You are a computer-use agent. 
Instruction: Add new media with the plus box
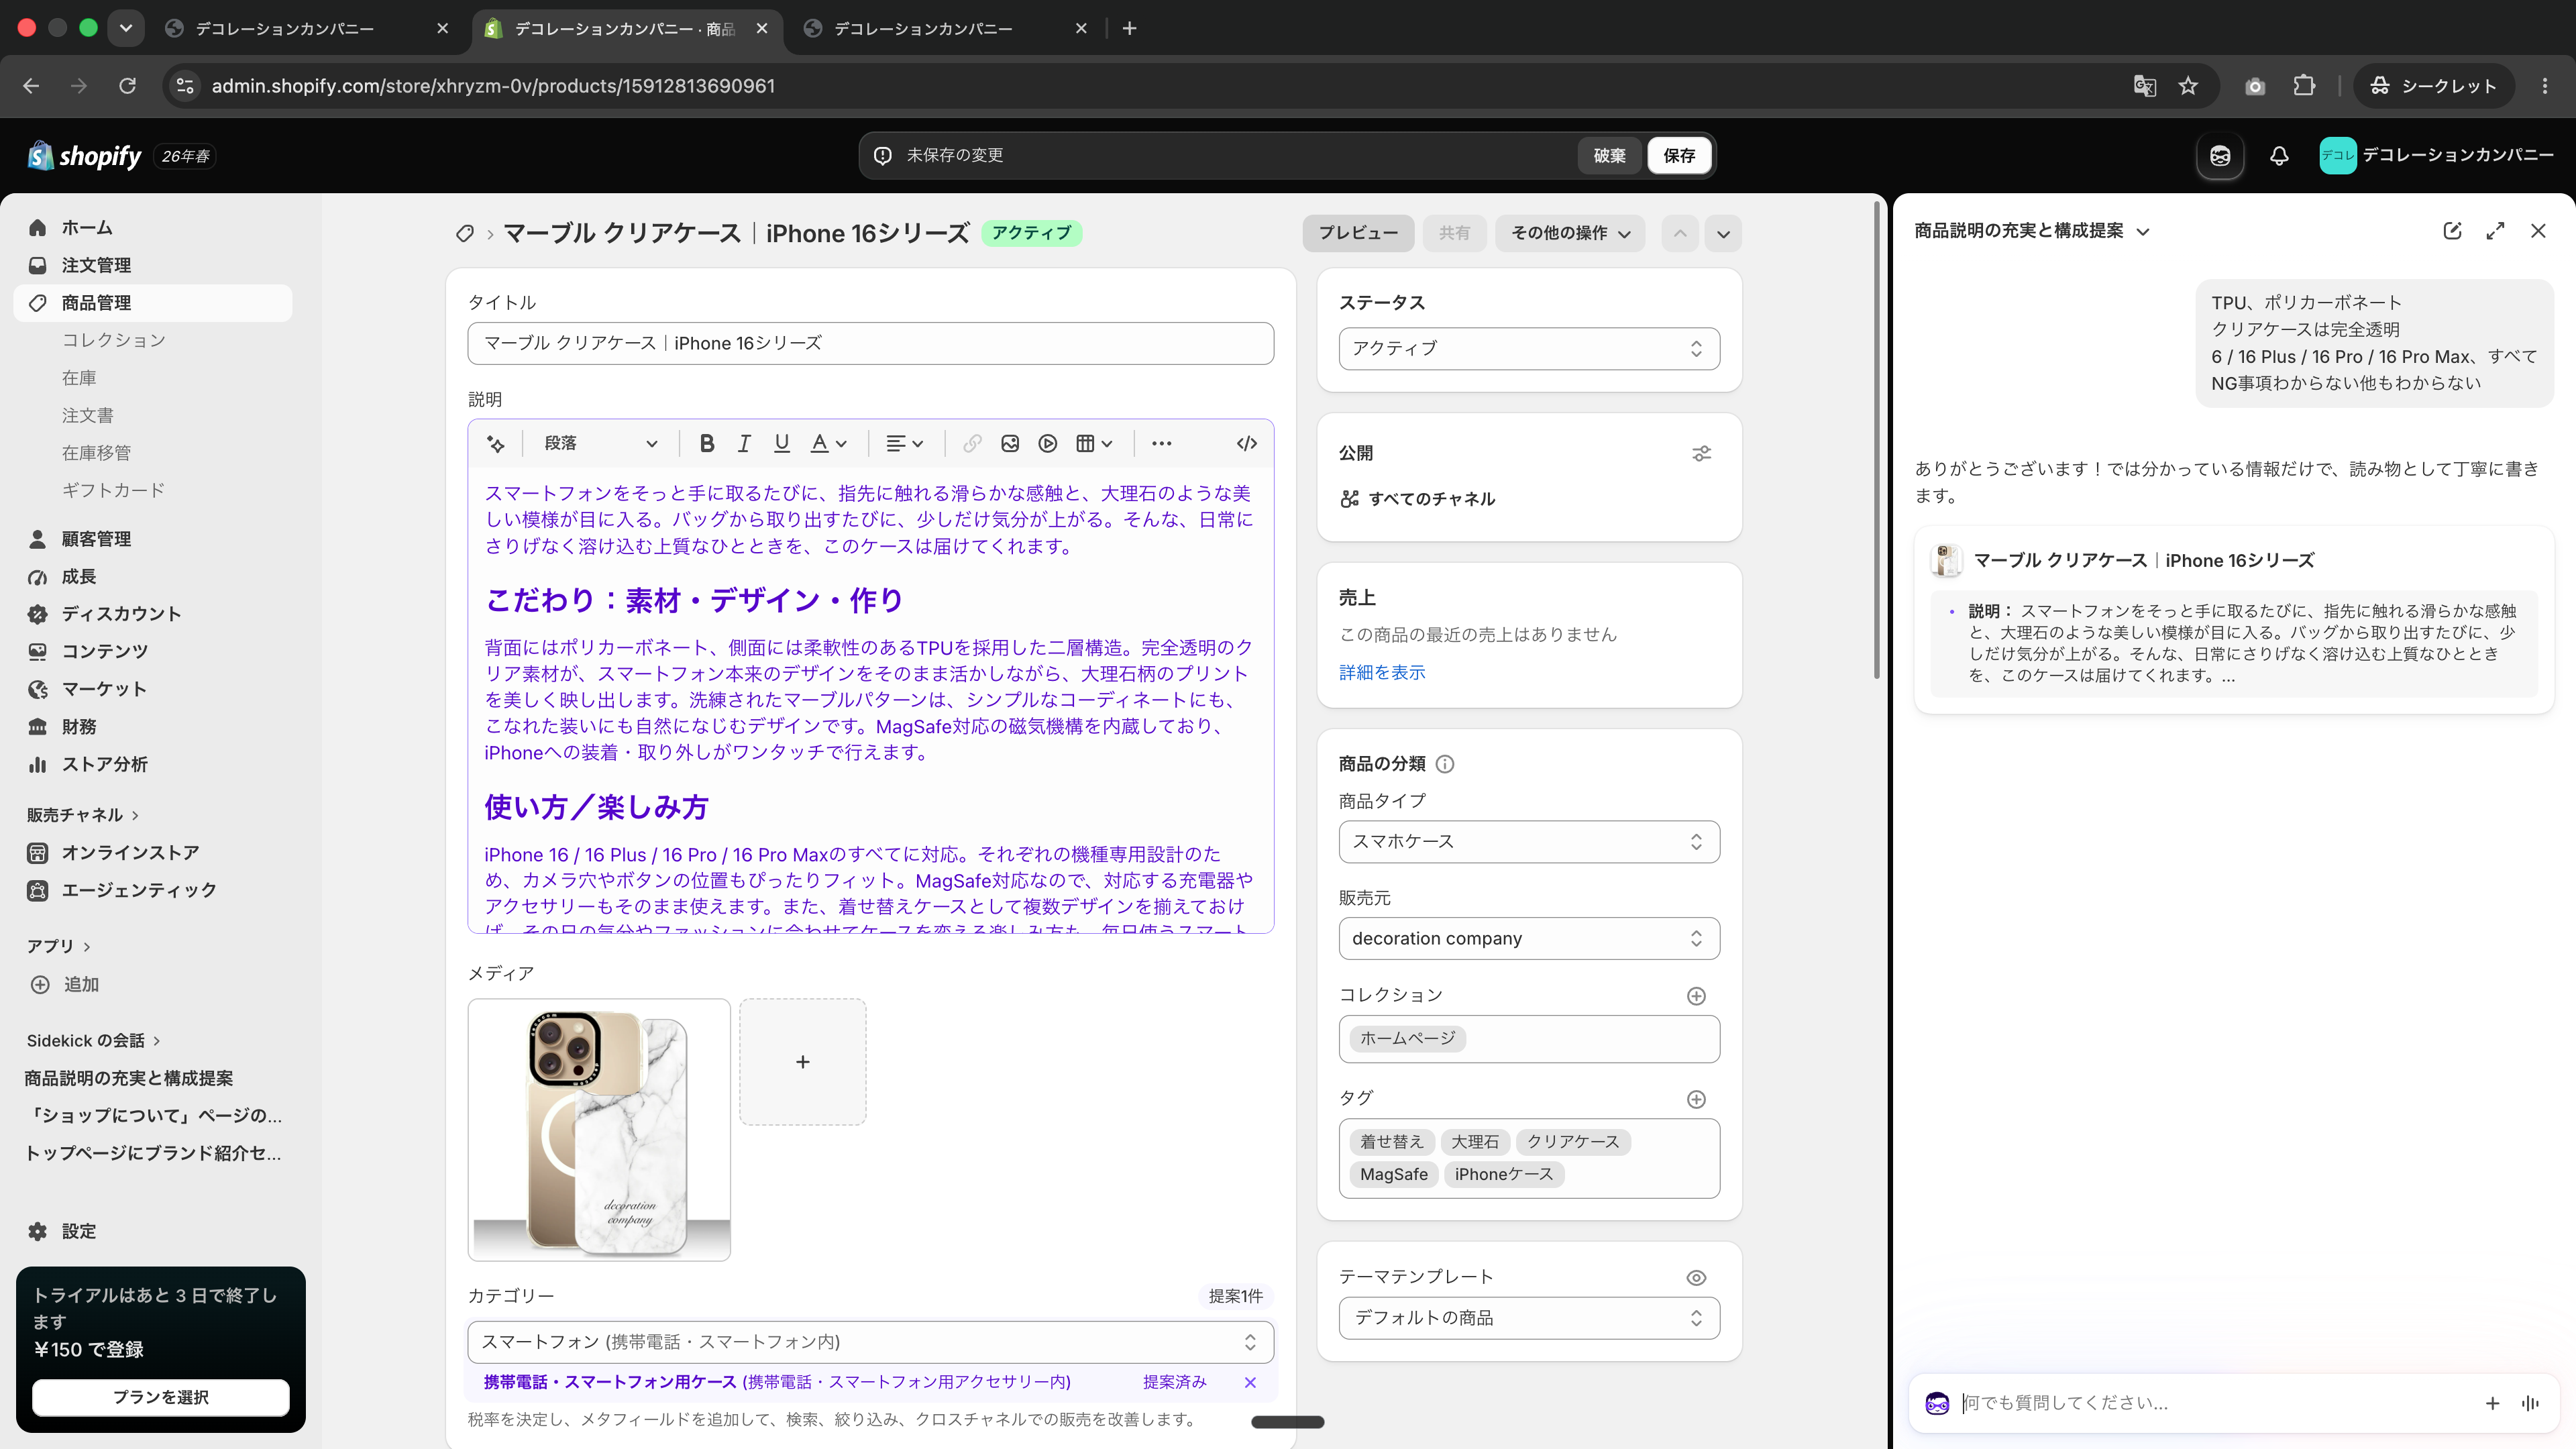[x=802, y=1062]
